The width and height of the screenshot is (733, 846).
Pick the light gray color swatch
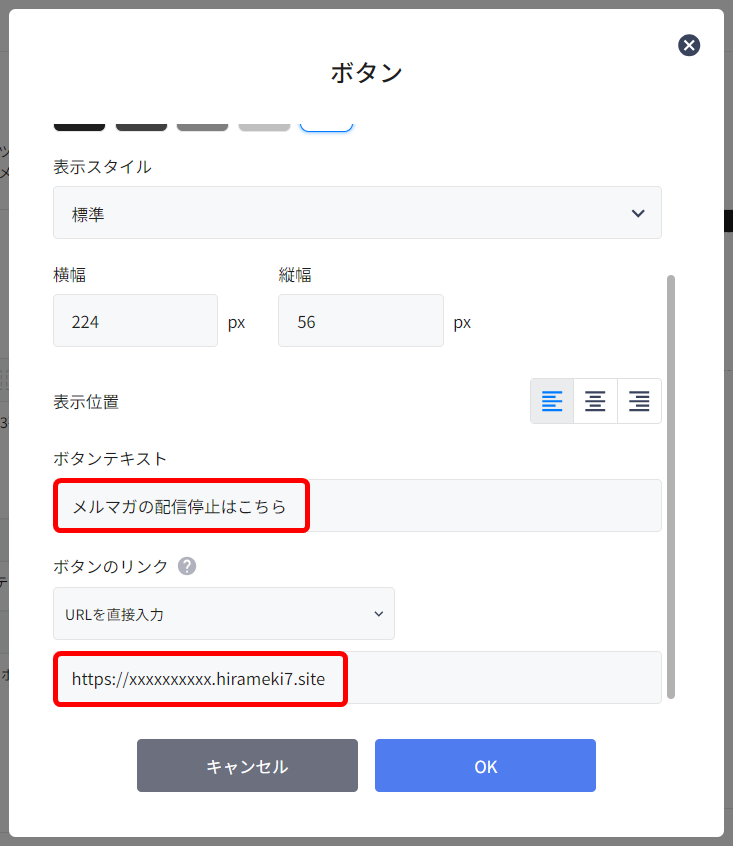pyautogui.click(x=264, y=125)
